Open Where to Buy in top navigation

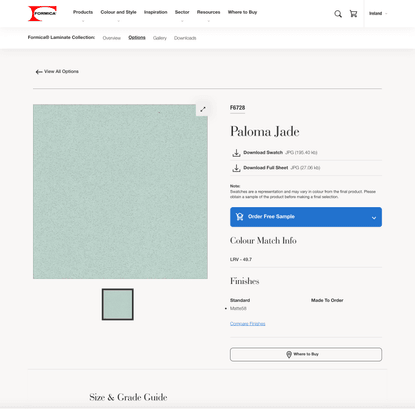[x=242, y=12]
